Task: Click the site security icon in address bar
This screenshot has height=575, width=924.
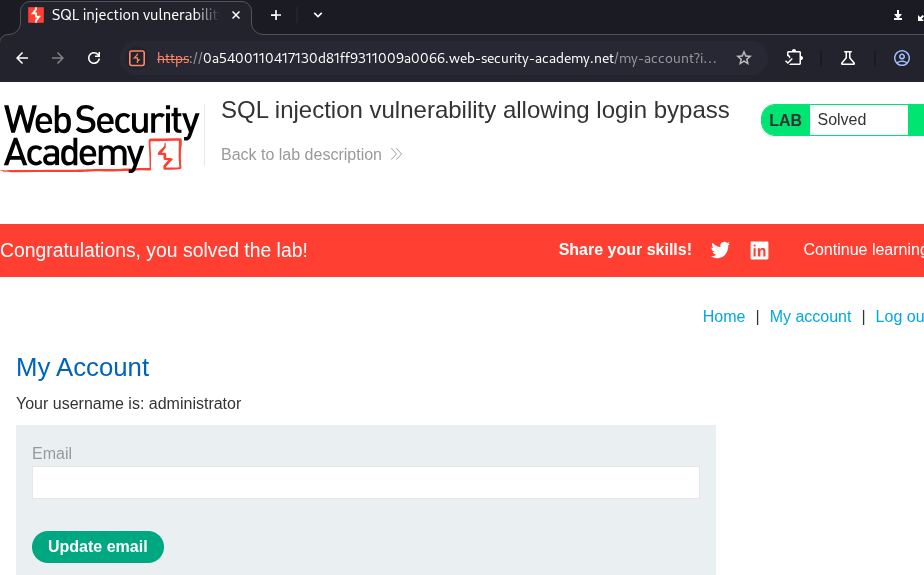Action: (x=137, y=58)
